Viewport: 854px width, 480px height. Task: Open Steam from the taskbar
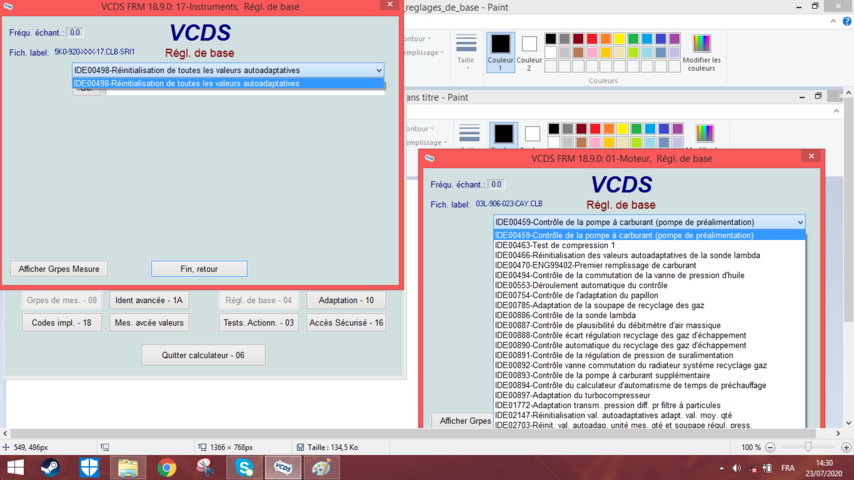click(50, 468)
